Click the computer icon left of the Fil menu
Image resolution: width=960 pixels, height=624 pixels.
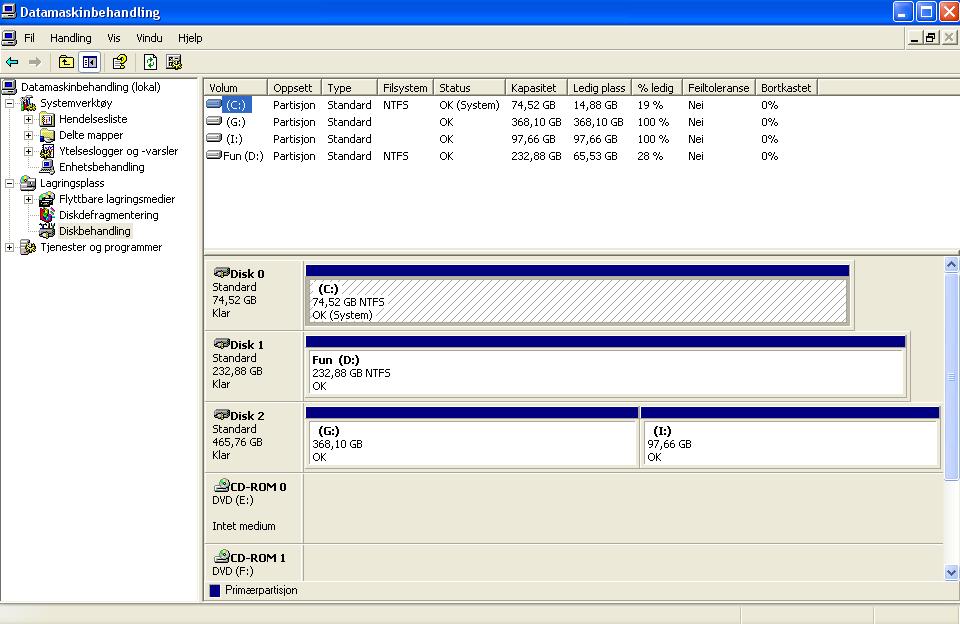[9, 38]
